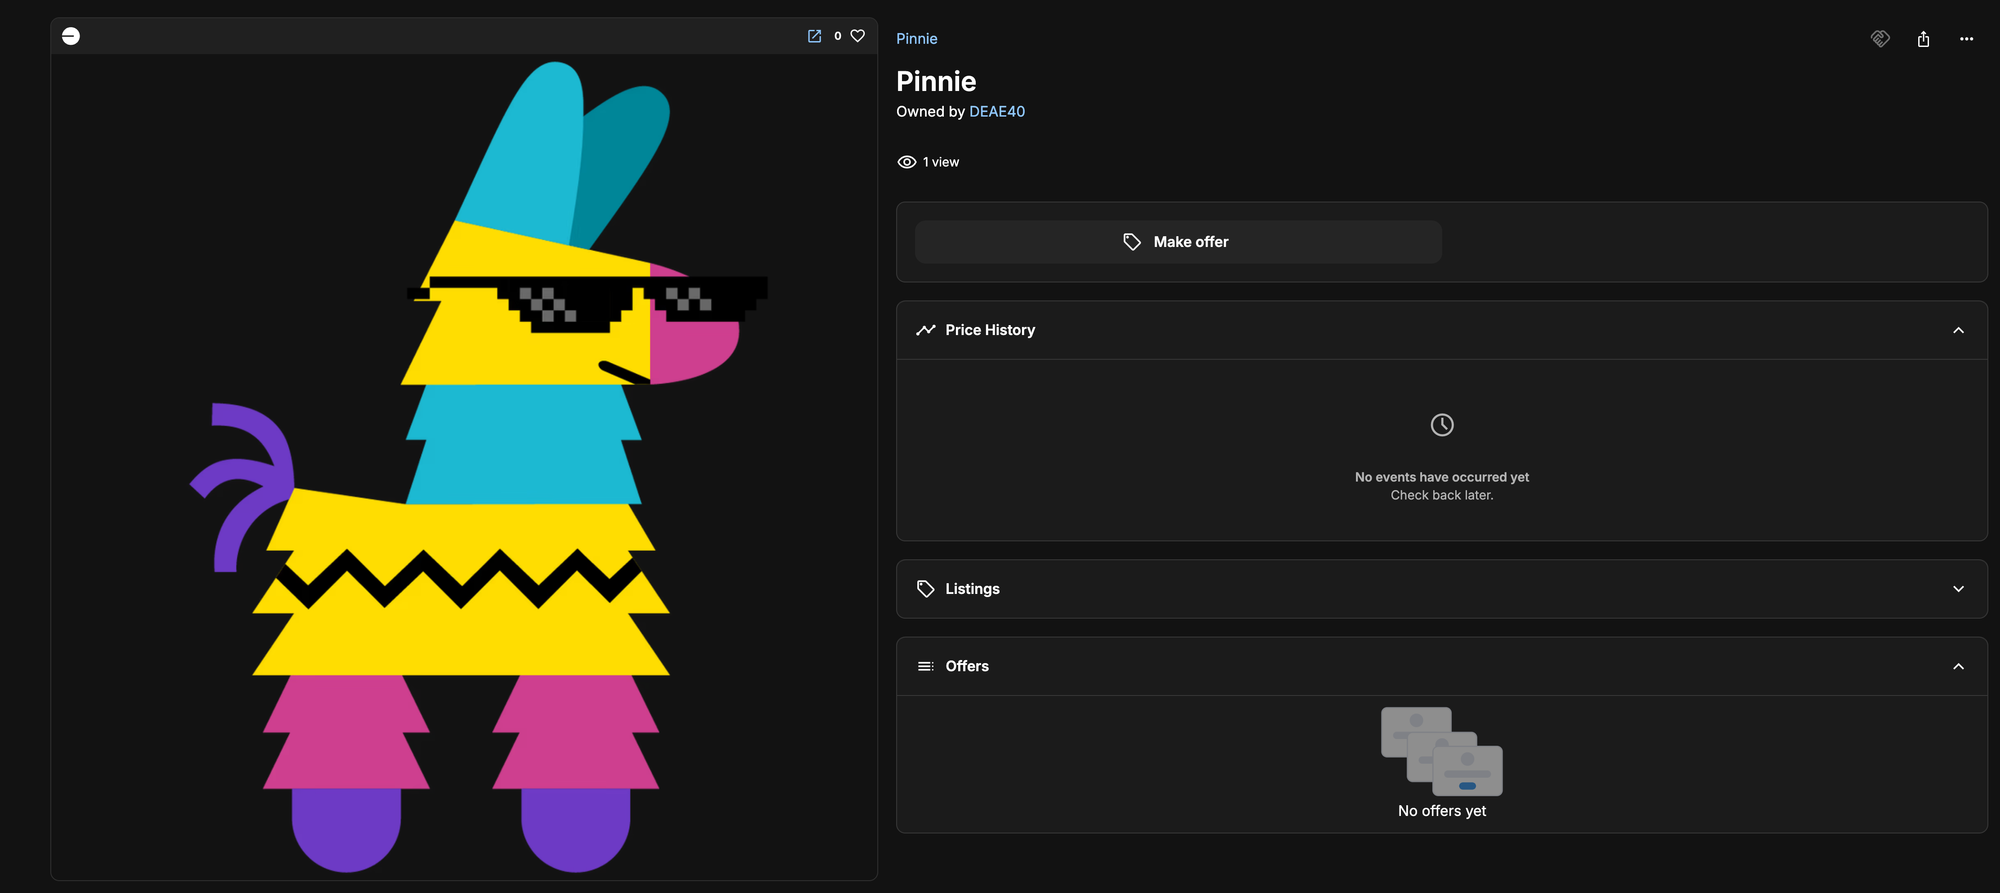
Task: Click the Offers list icon
Action: point(926,666)
